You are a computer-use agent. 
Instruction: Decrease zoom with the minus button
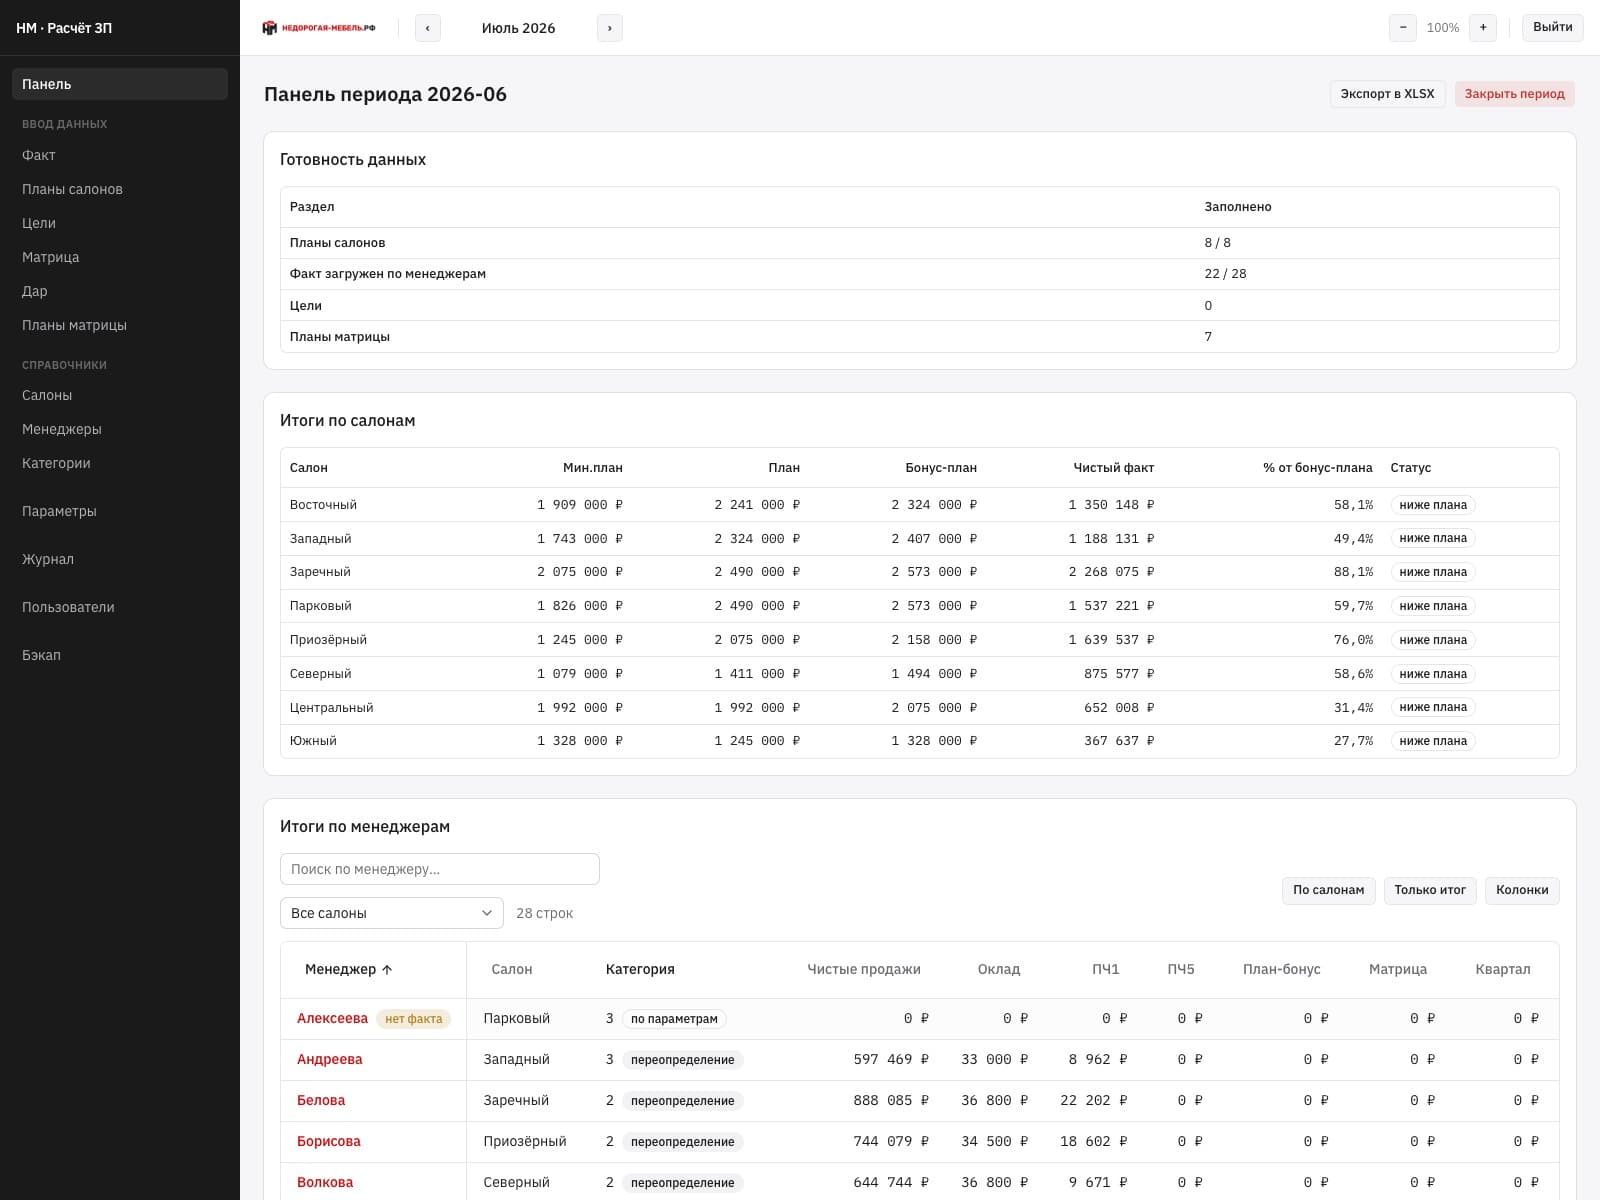[1403, 28]
